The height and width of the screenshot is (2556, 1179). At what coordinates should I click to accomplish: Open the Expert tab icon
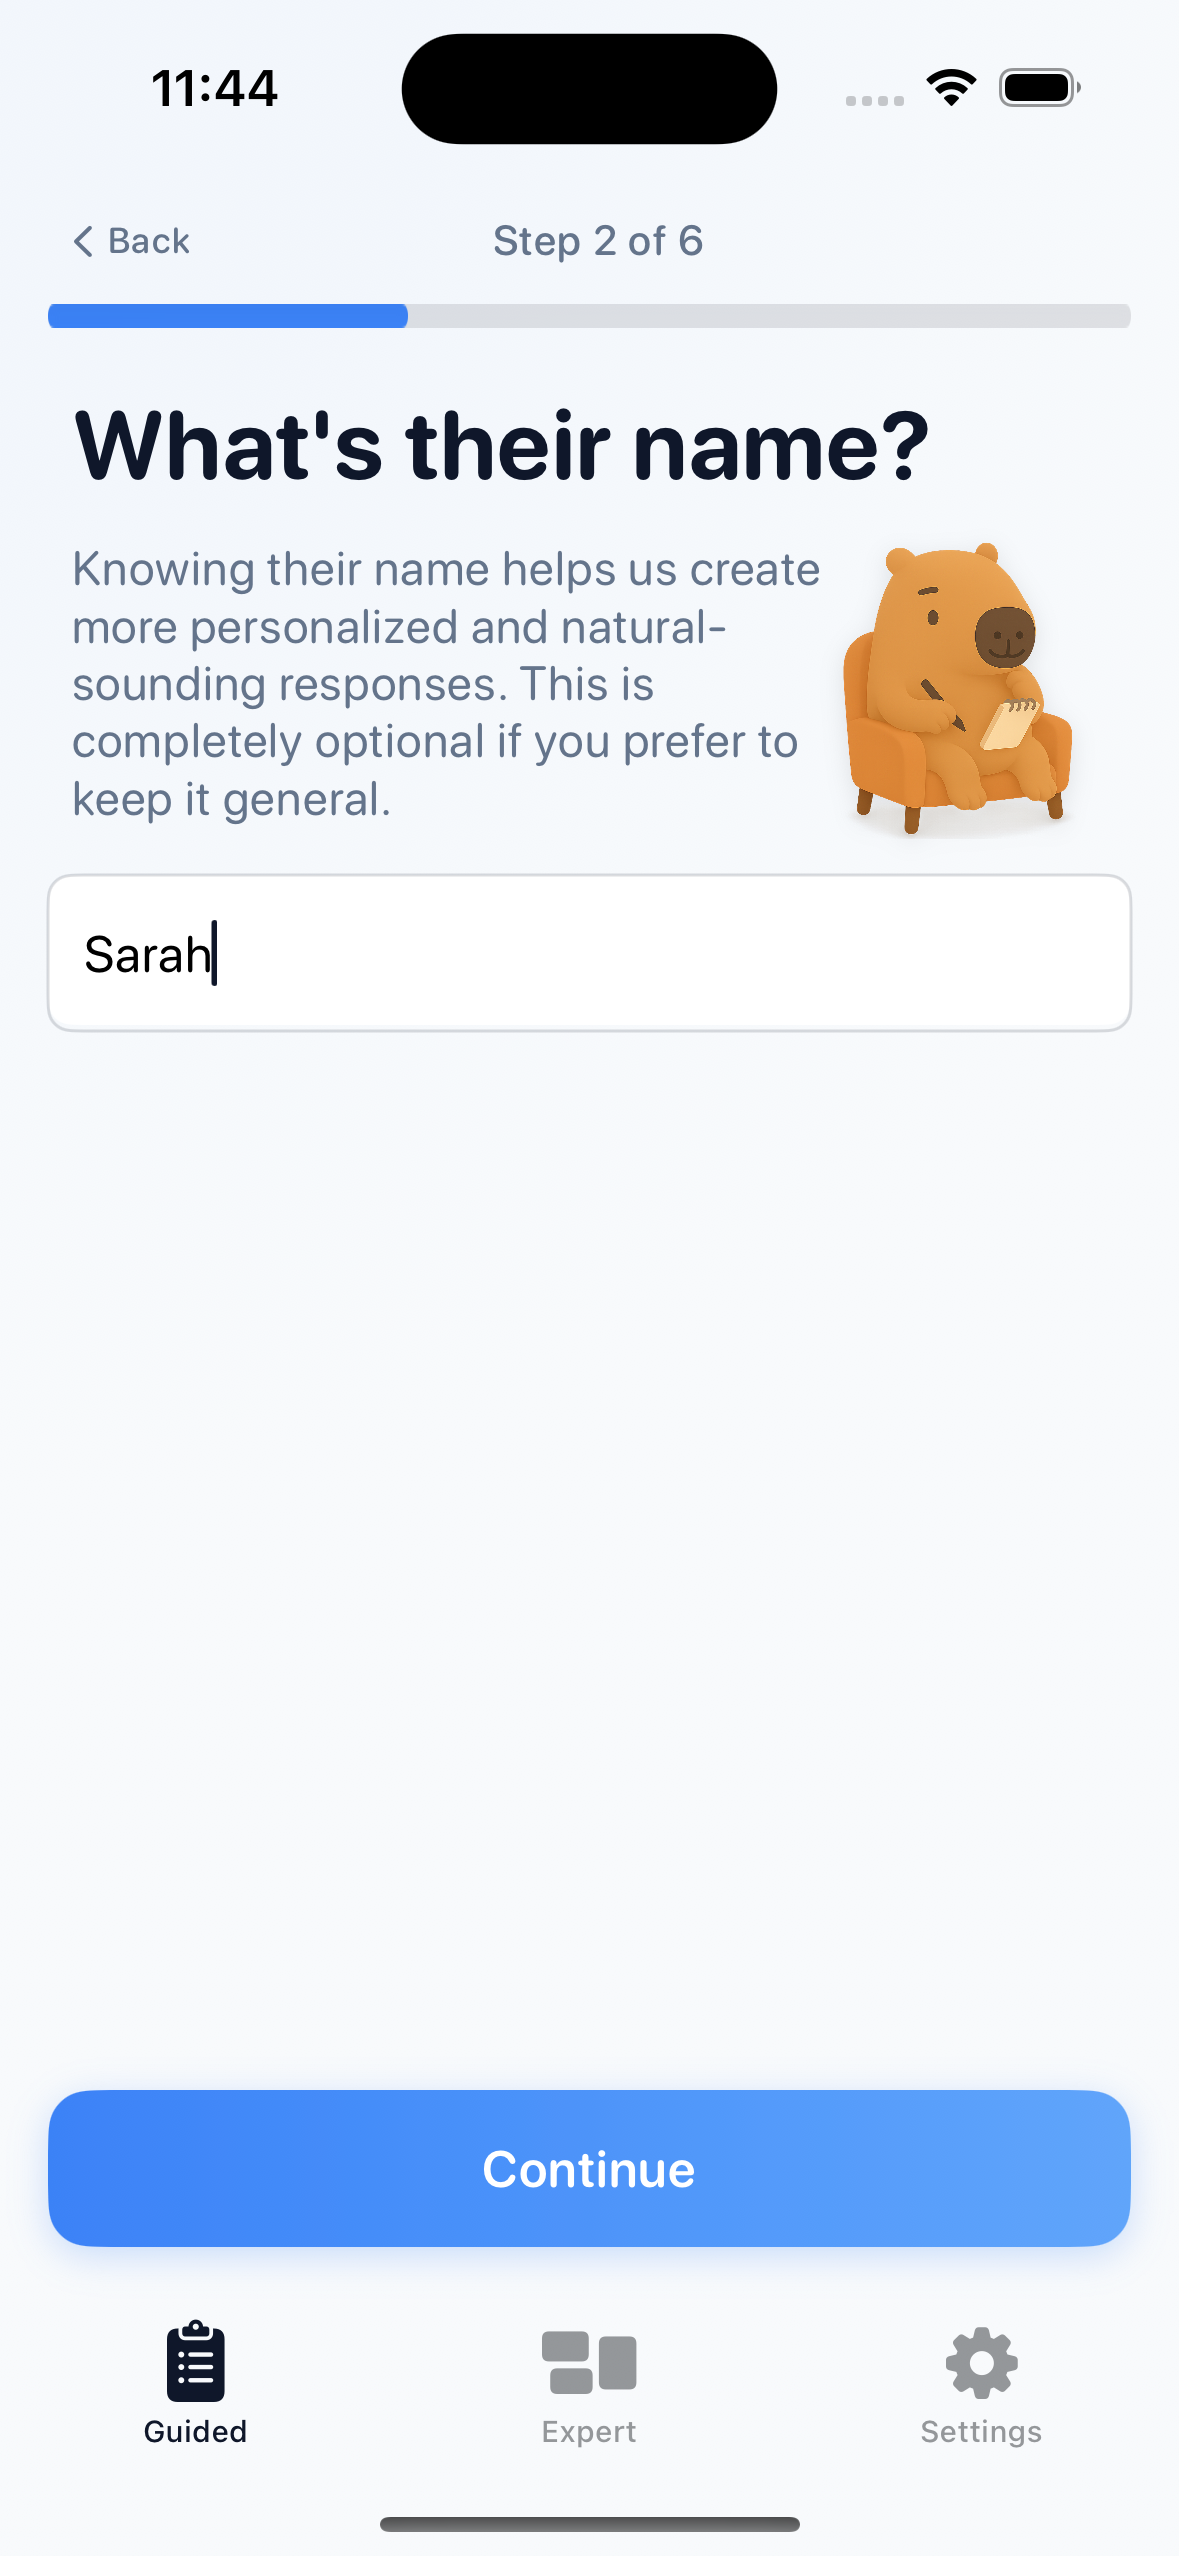(x=589, y=2362)
